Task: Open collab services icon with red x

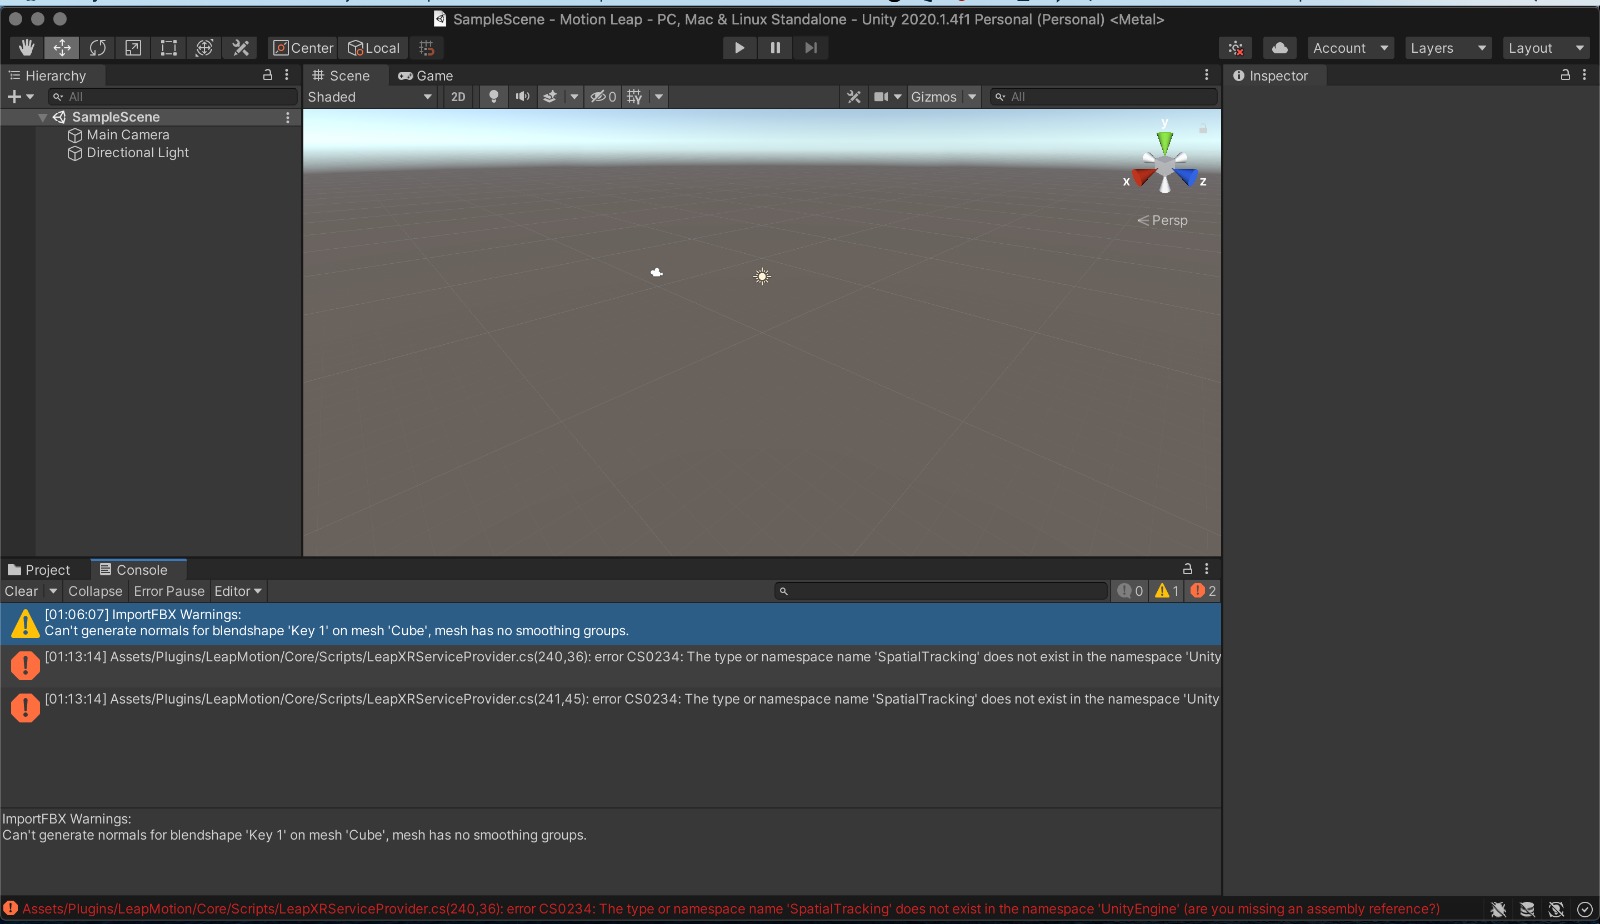Action: [1237, 48]
